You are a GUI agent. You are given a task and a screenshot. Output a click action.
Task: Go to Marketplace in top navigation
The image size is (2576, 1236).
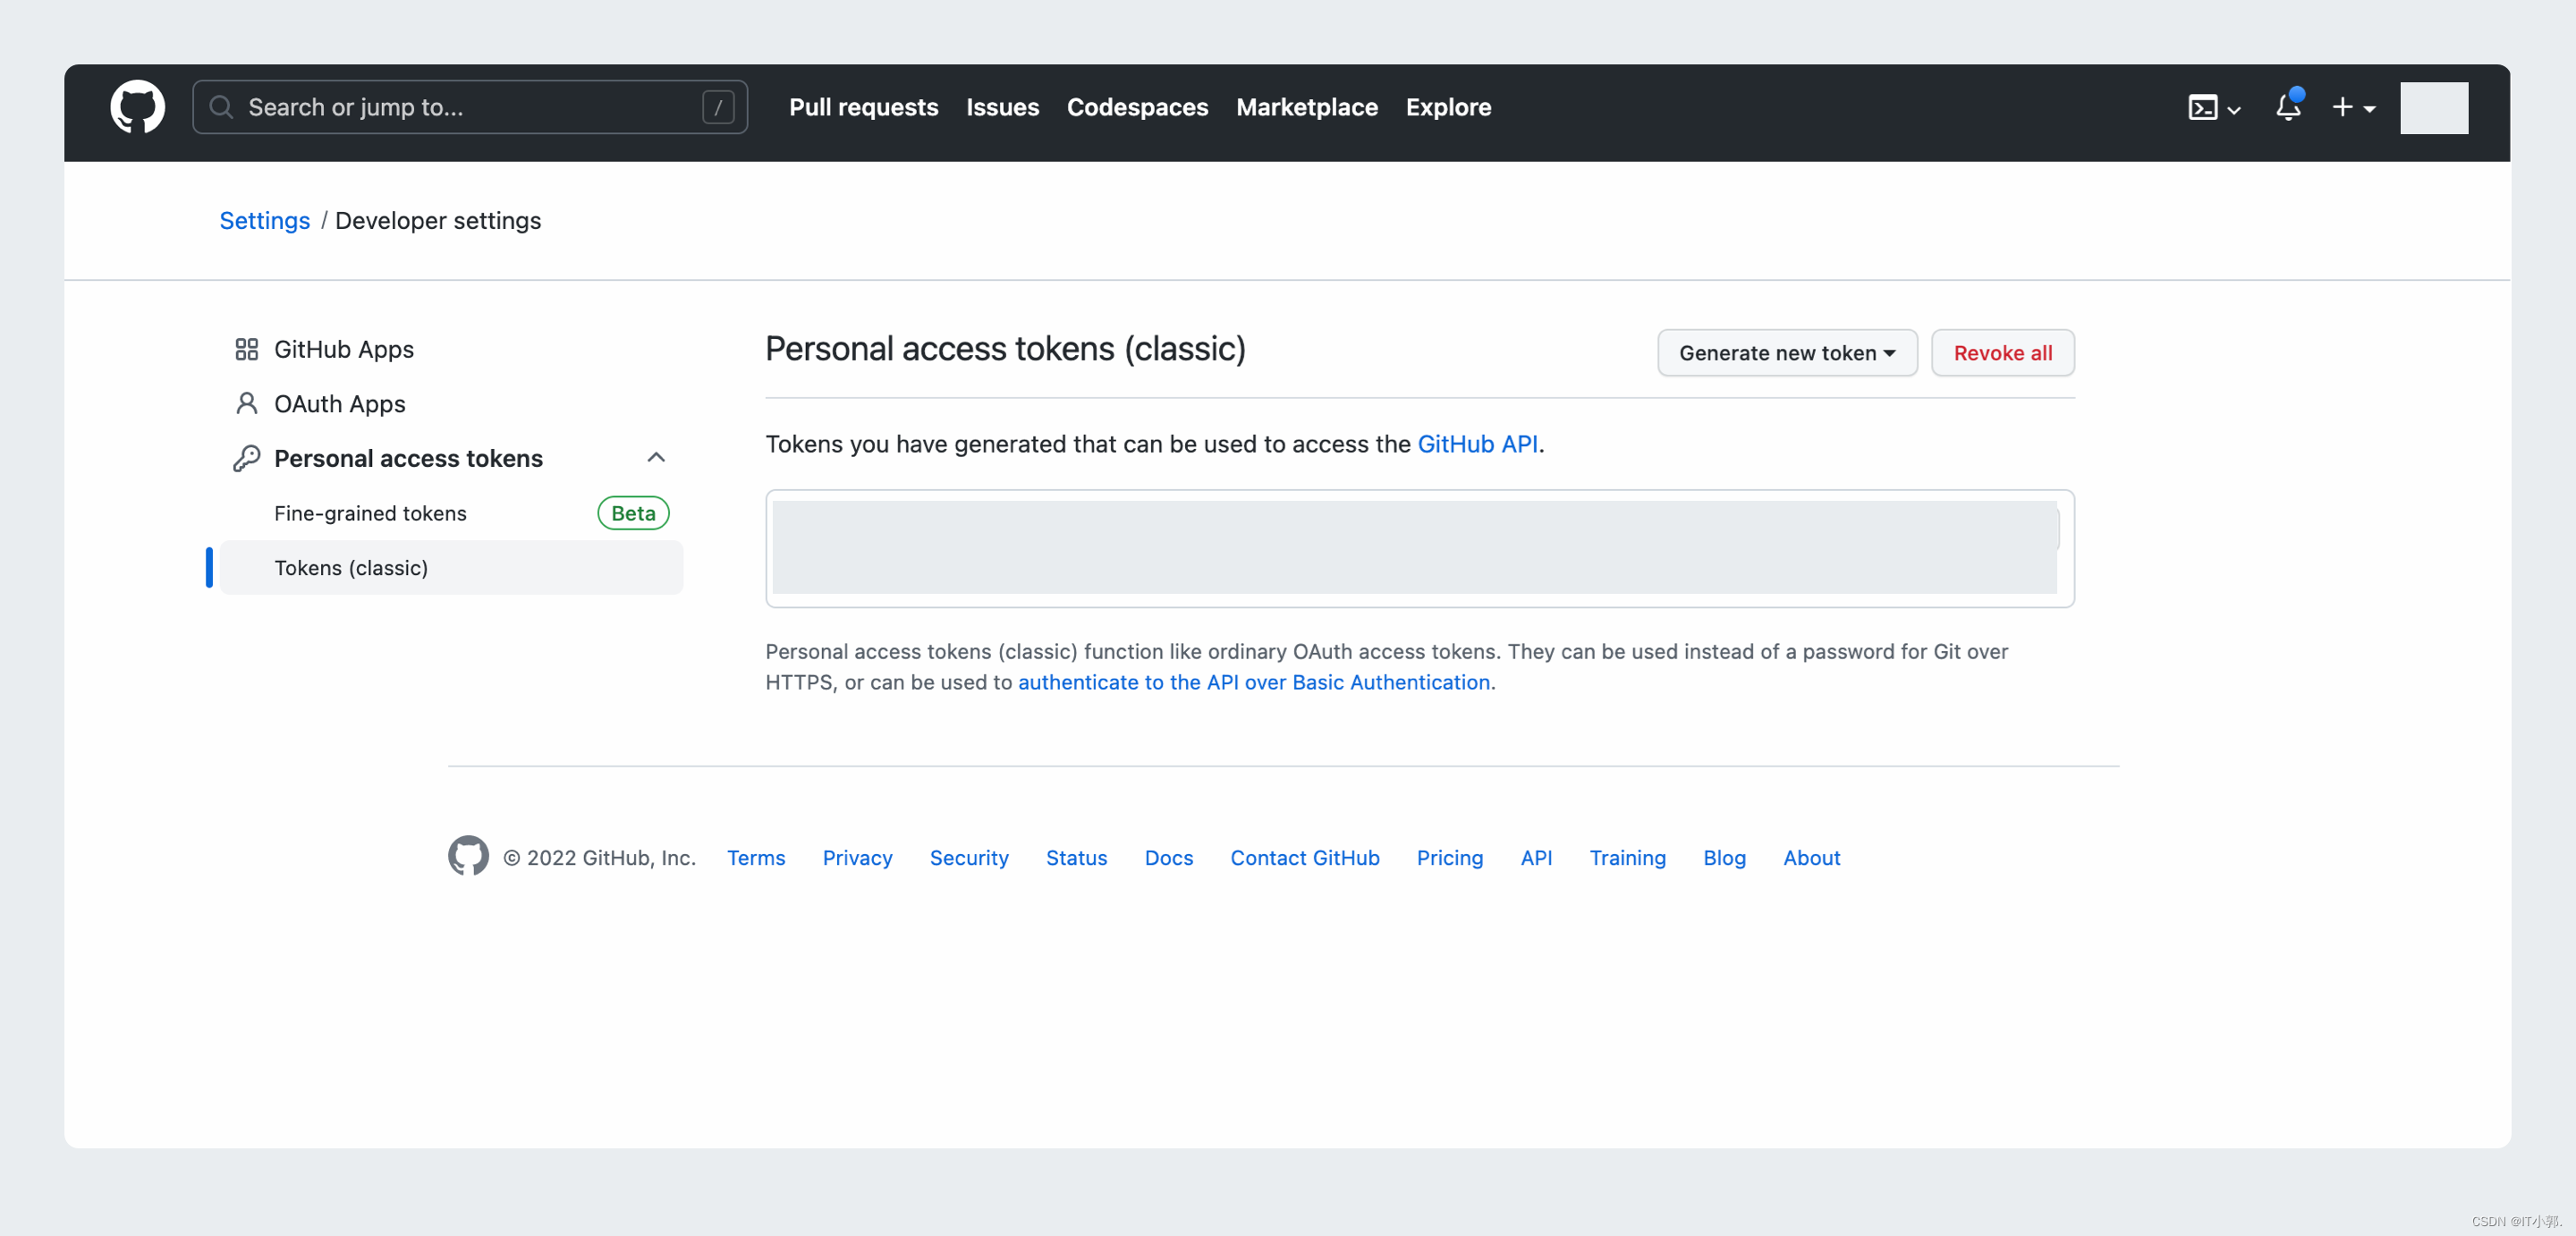[x=1306, y=107]
